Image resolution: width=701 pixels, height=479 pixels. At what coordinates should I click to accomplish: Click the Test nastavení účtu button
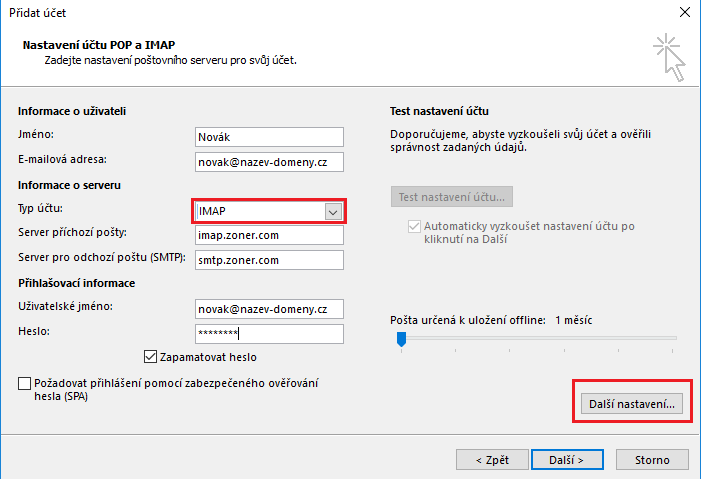click(451, 196)
